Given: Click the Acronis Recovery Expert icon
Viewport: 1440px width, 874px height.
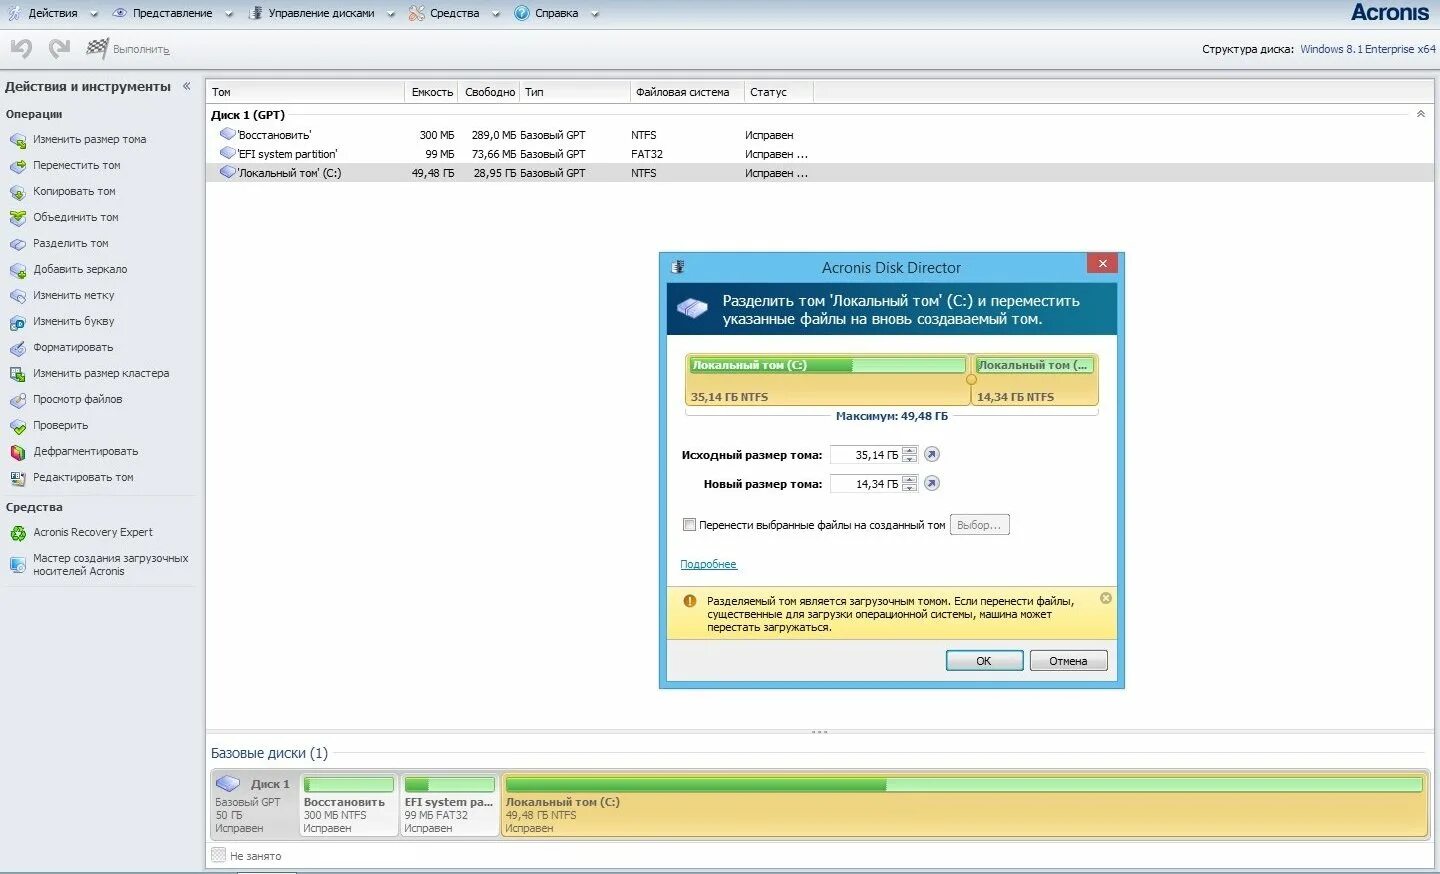Looking at the screenshot, I should click(17, 533).
